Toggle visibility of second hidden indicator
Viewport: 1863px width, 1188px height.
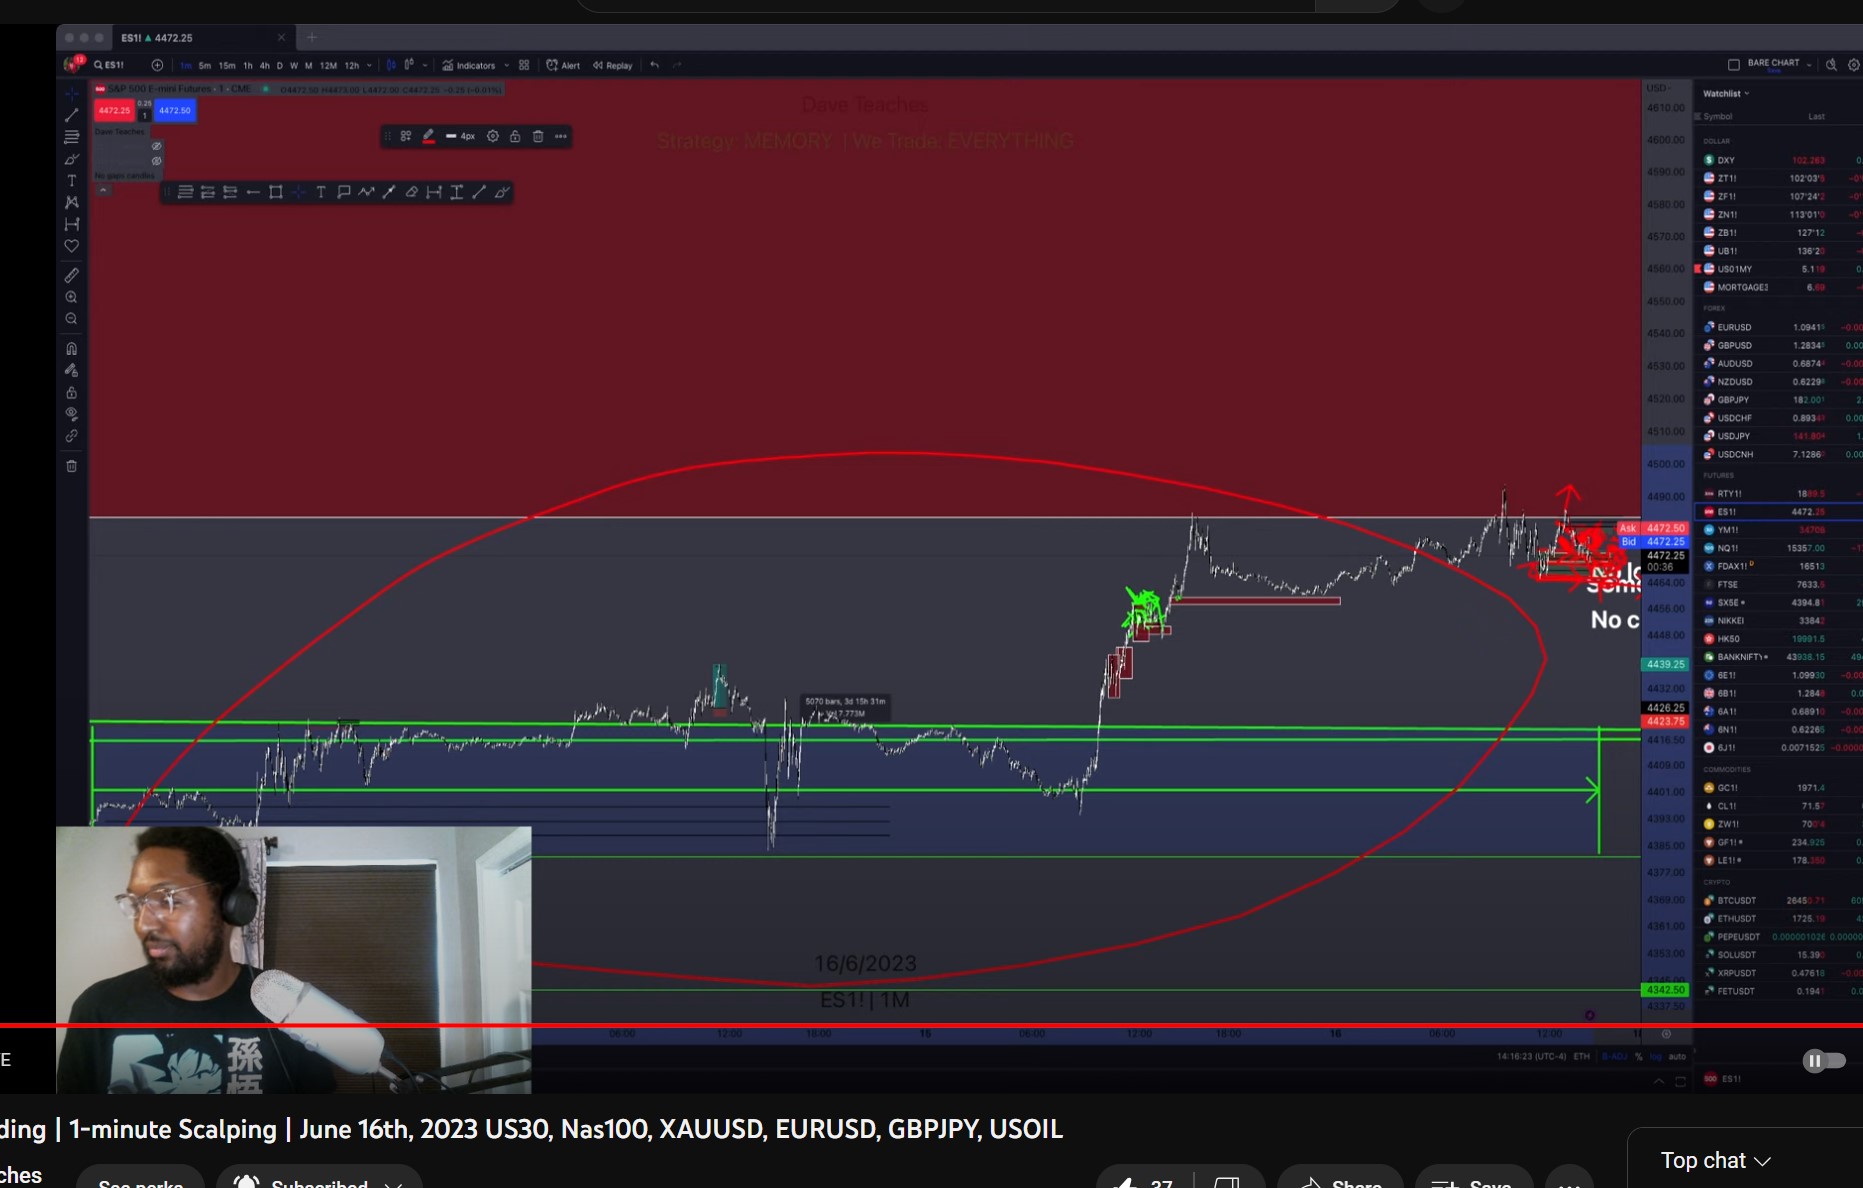pyautogui.click(x=156, y=161)
